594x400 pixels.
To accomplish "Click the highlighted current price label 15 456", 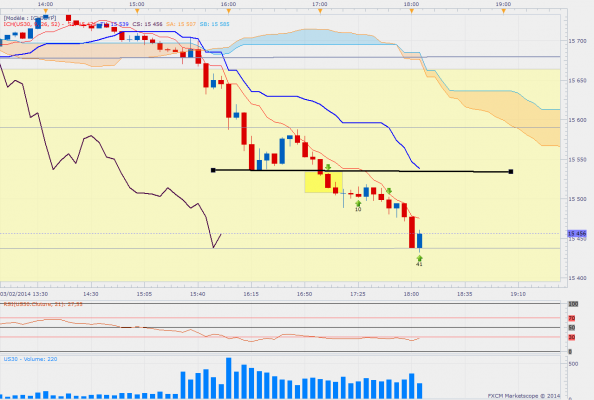I will 577,234.
